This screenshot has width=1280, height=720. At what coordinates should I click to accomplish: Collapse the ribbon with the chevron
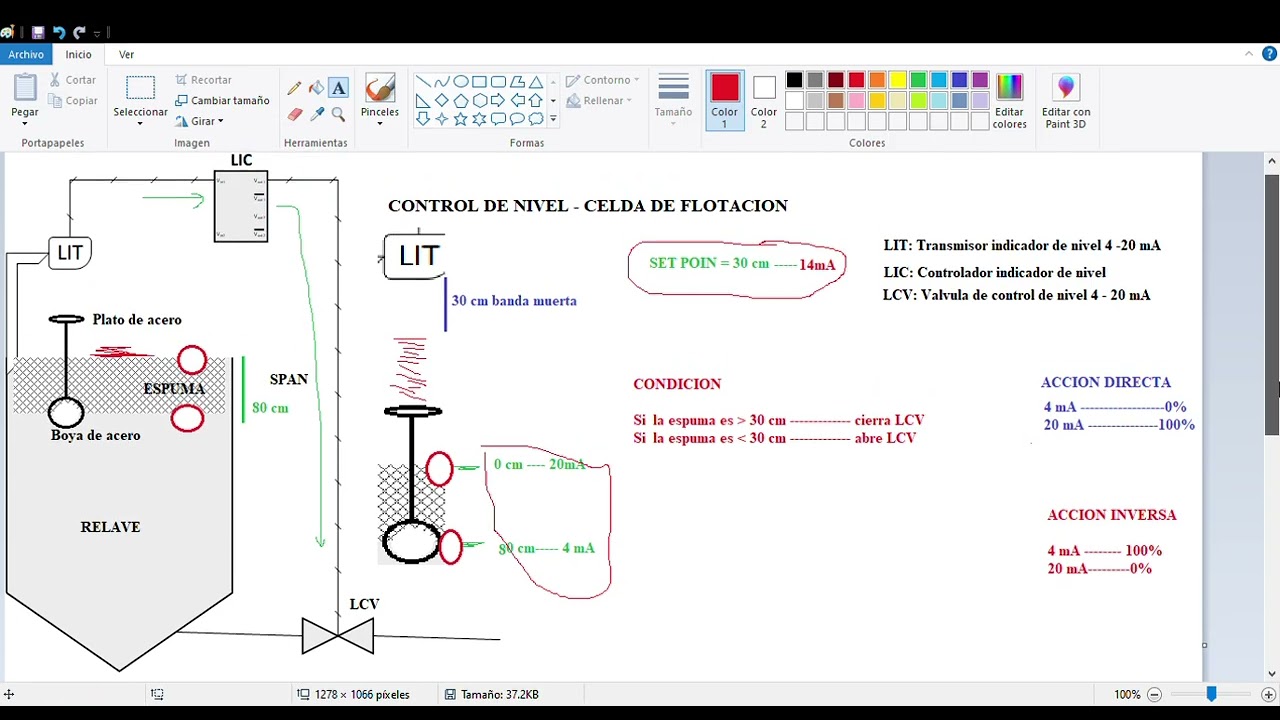click(x=1250, y=54)
